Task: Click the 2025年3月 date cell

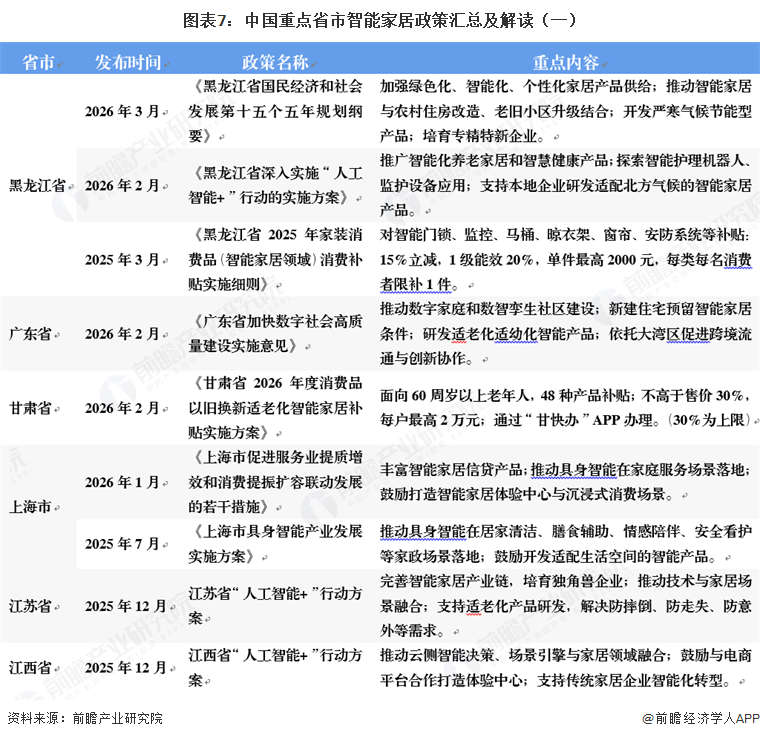Action: 122,260
